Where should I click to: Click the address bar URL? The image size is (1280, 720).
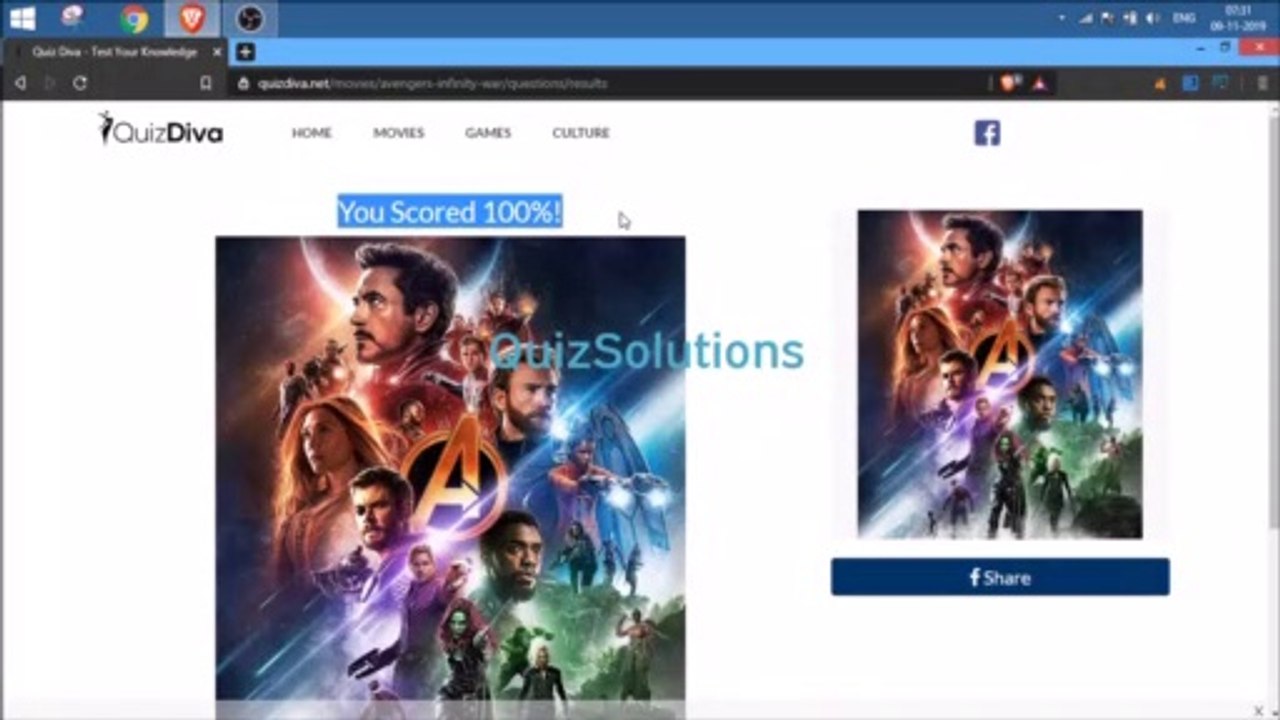pyautogui.click(x=432, y=84)
